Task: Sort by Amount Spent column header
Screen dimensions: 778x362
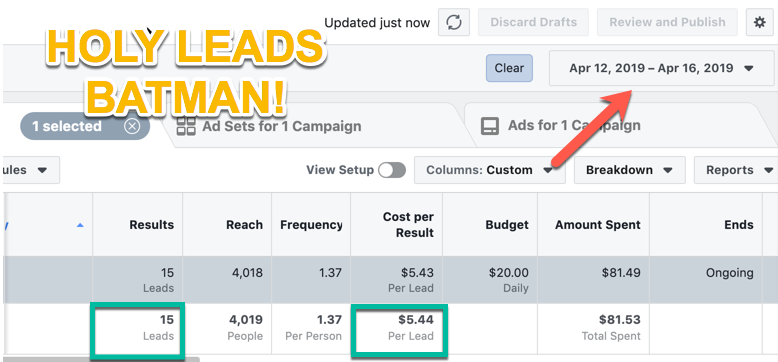Action: pyautogui.click(x=597, y=225)
